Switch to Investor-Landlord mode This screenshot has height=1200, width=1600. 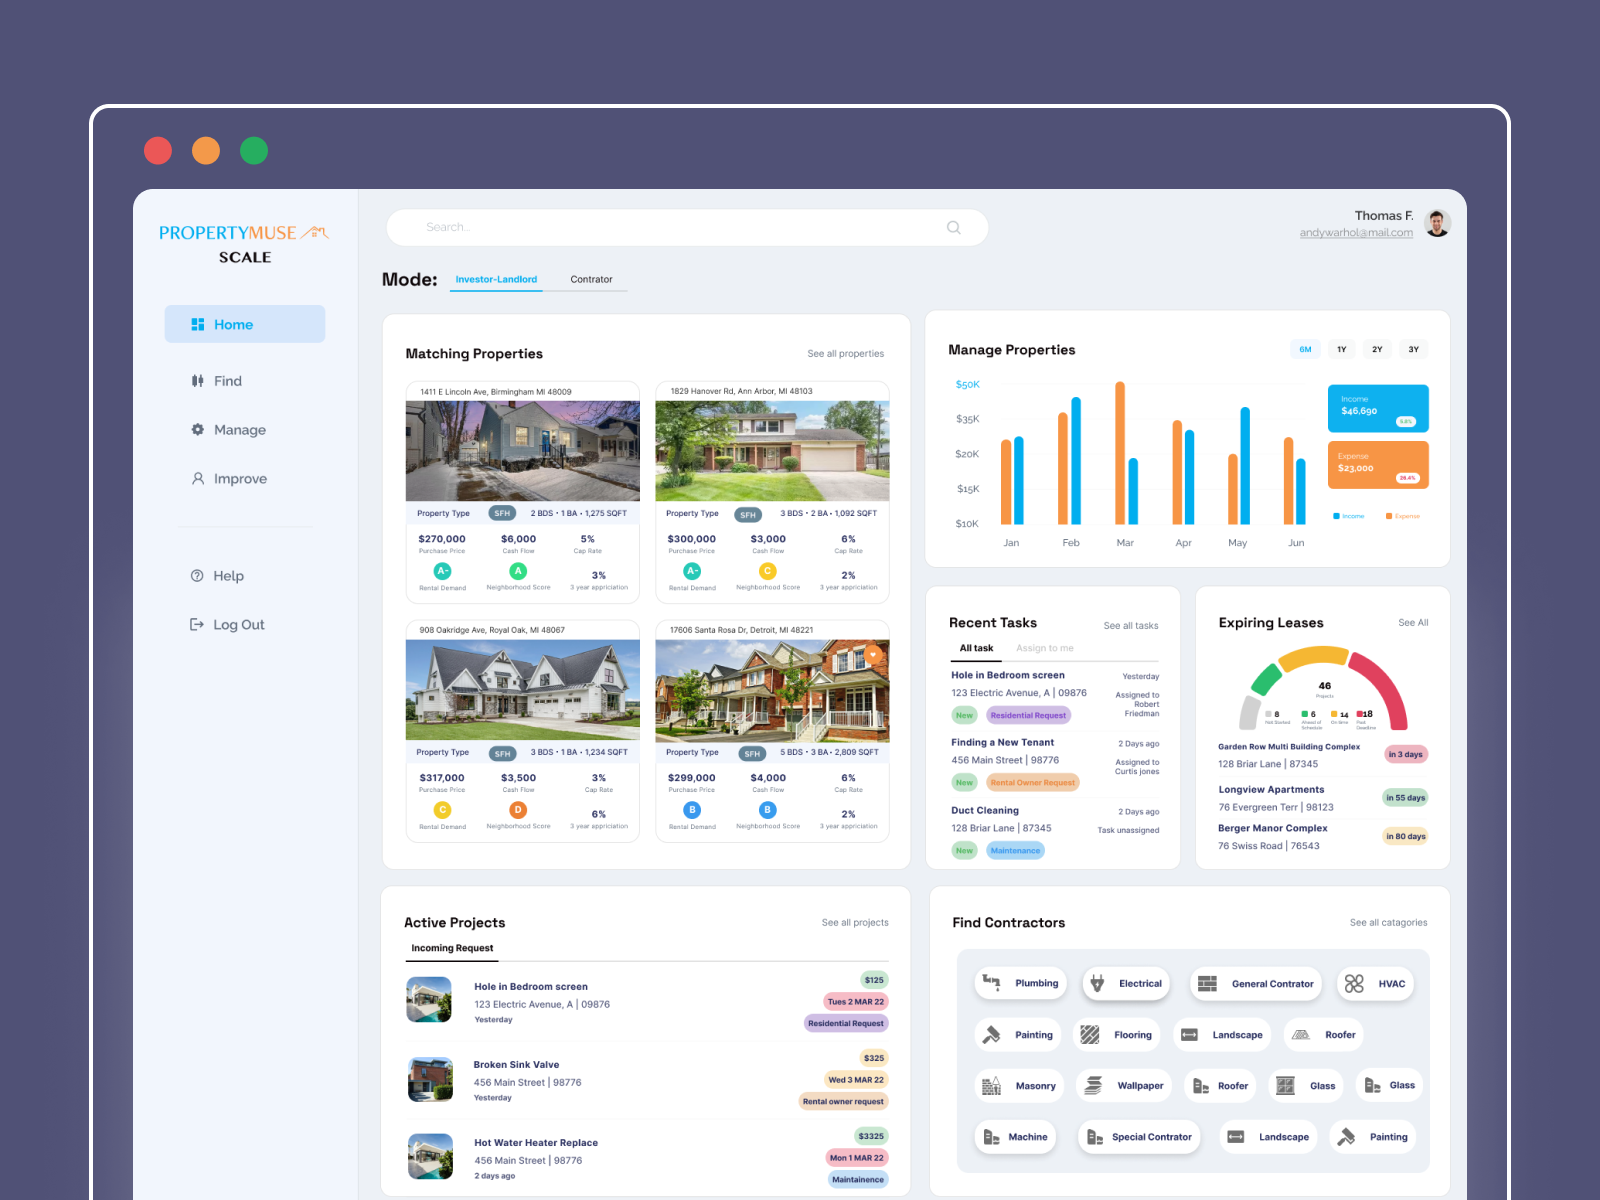point(496,280)
